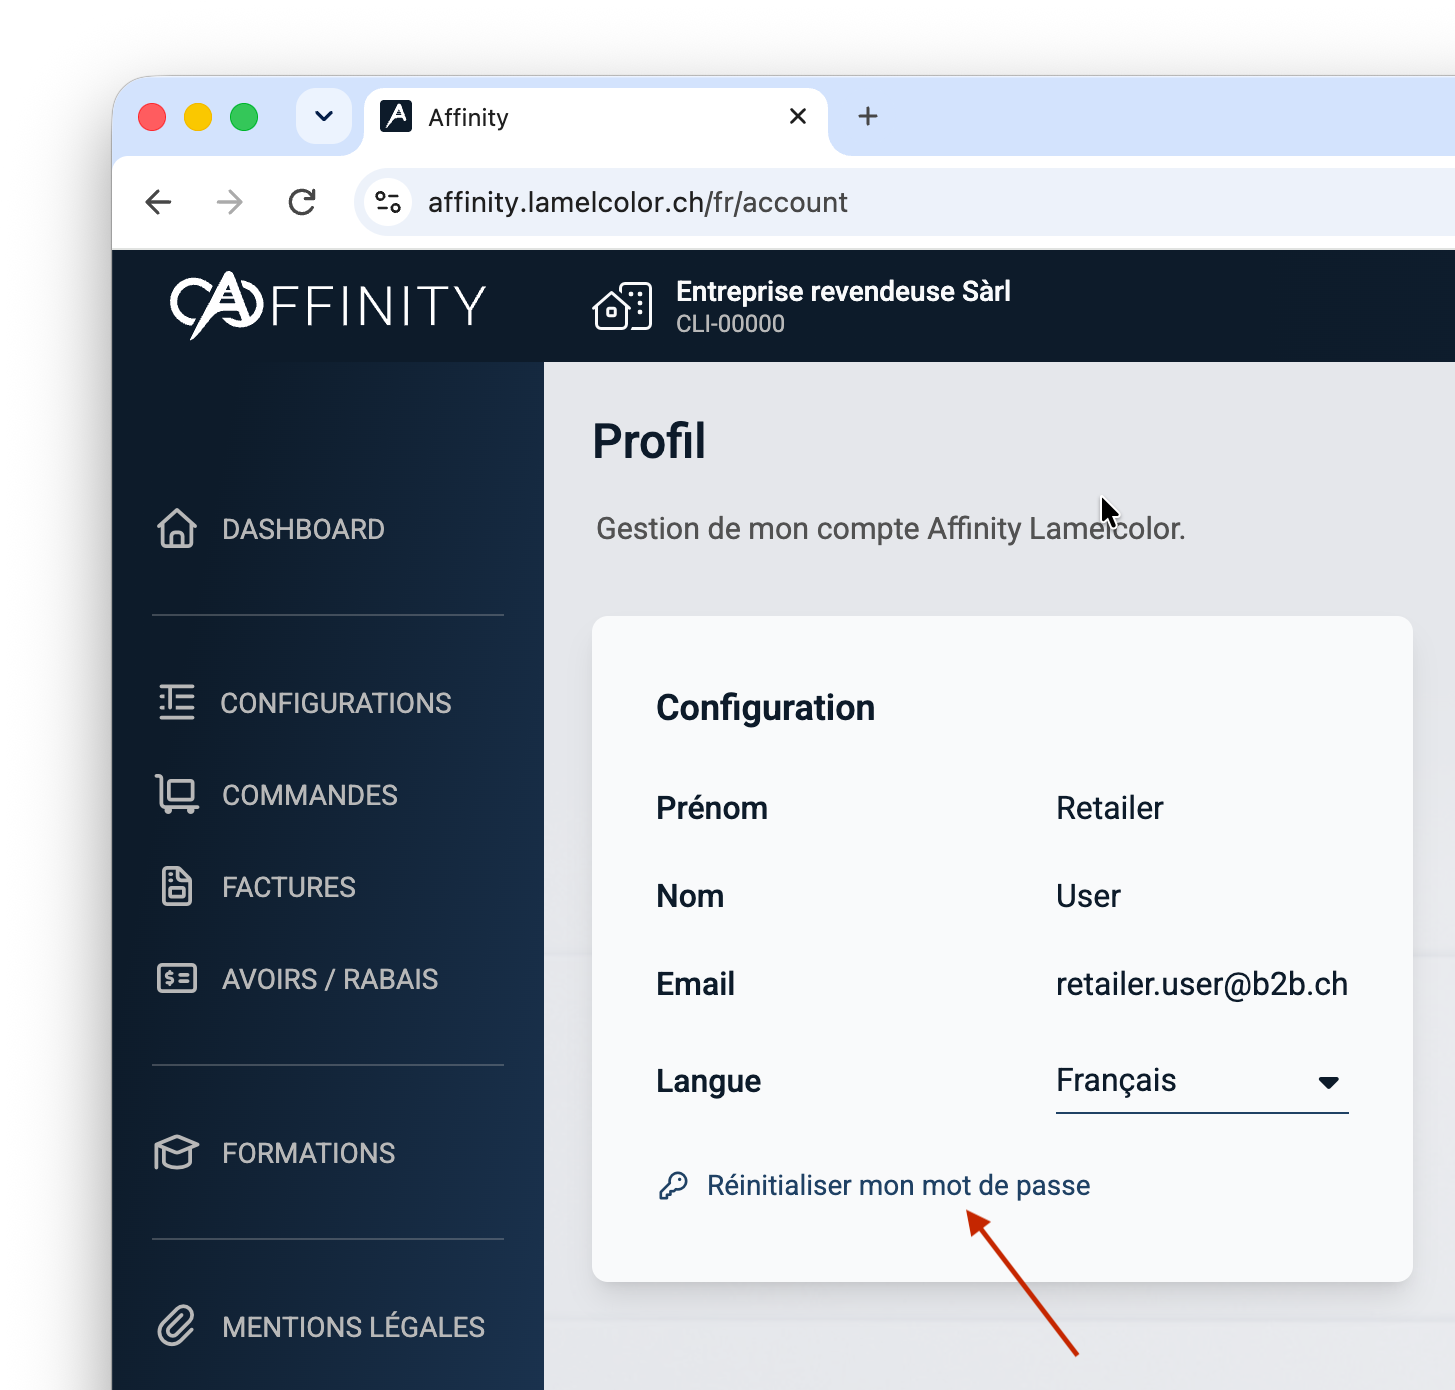Open site information icon in address bar
Image resolution: width=1455 pixels, height=1390 pixels.
point(388,202)
